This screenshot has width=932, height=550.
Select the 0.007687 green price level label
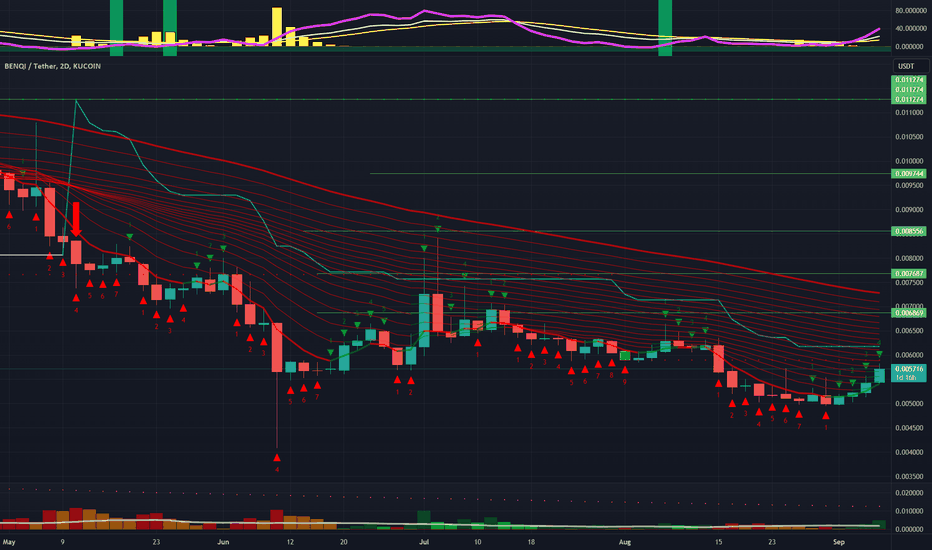909,274
